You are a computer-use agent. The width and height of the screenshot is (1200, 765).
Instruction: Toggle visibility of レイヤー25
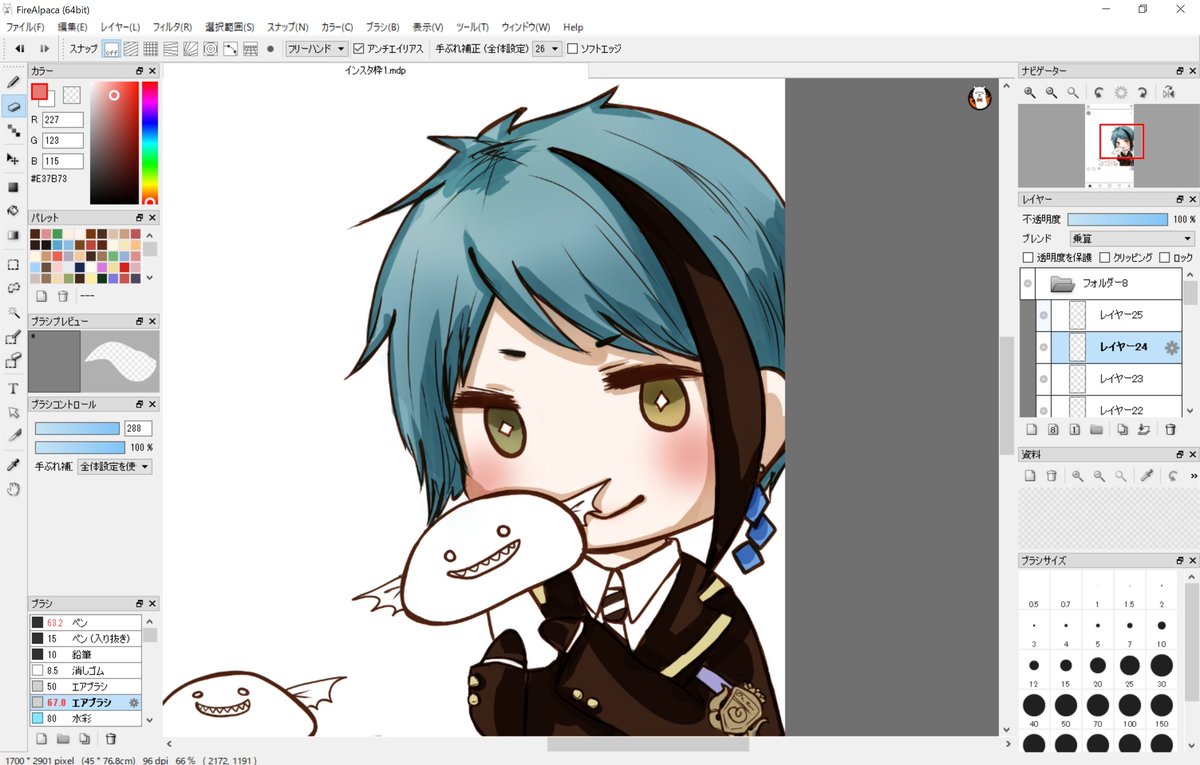coord(1043,315)
